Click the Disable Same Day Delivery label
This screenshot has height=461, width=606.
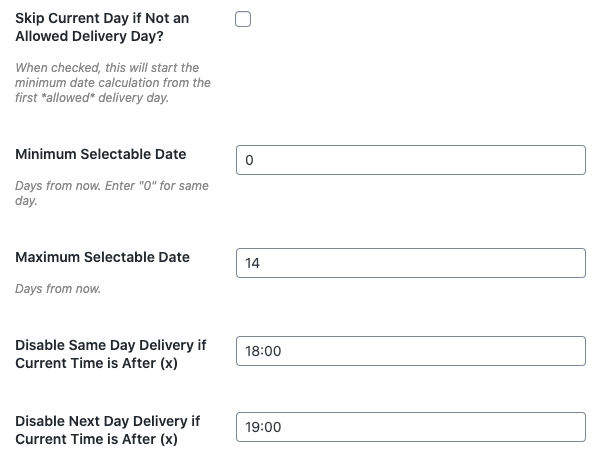[x=111, y=354]
